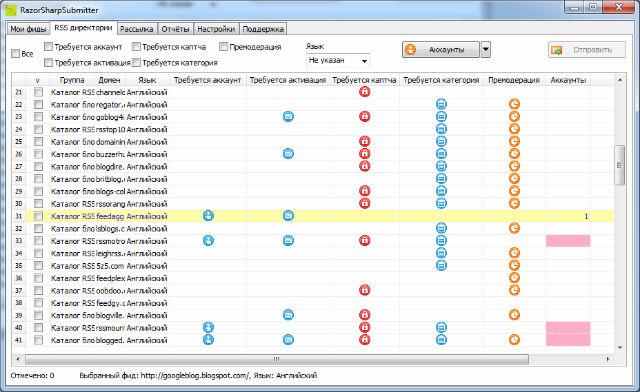
Task: Click the account user icon in row 33
Action: pos(208,241)
